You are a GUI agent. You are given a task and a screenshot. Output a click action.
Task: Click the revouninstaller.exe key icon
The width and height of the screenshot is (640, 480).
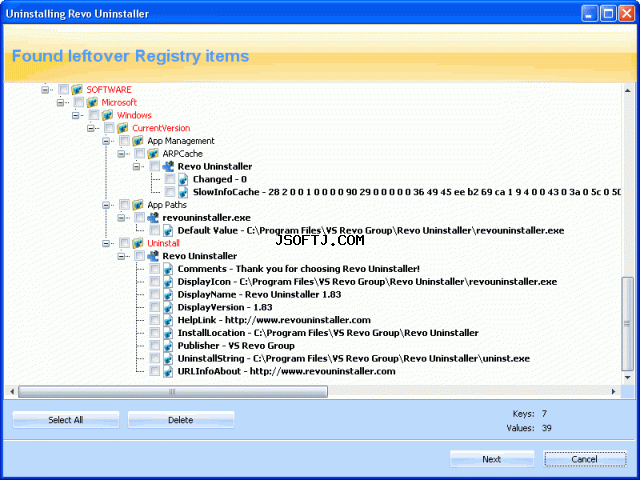click(153, 218)
